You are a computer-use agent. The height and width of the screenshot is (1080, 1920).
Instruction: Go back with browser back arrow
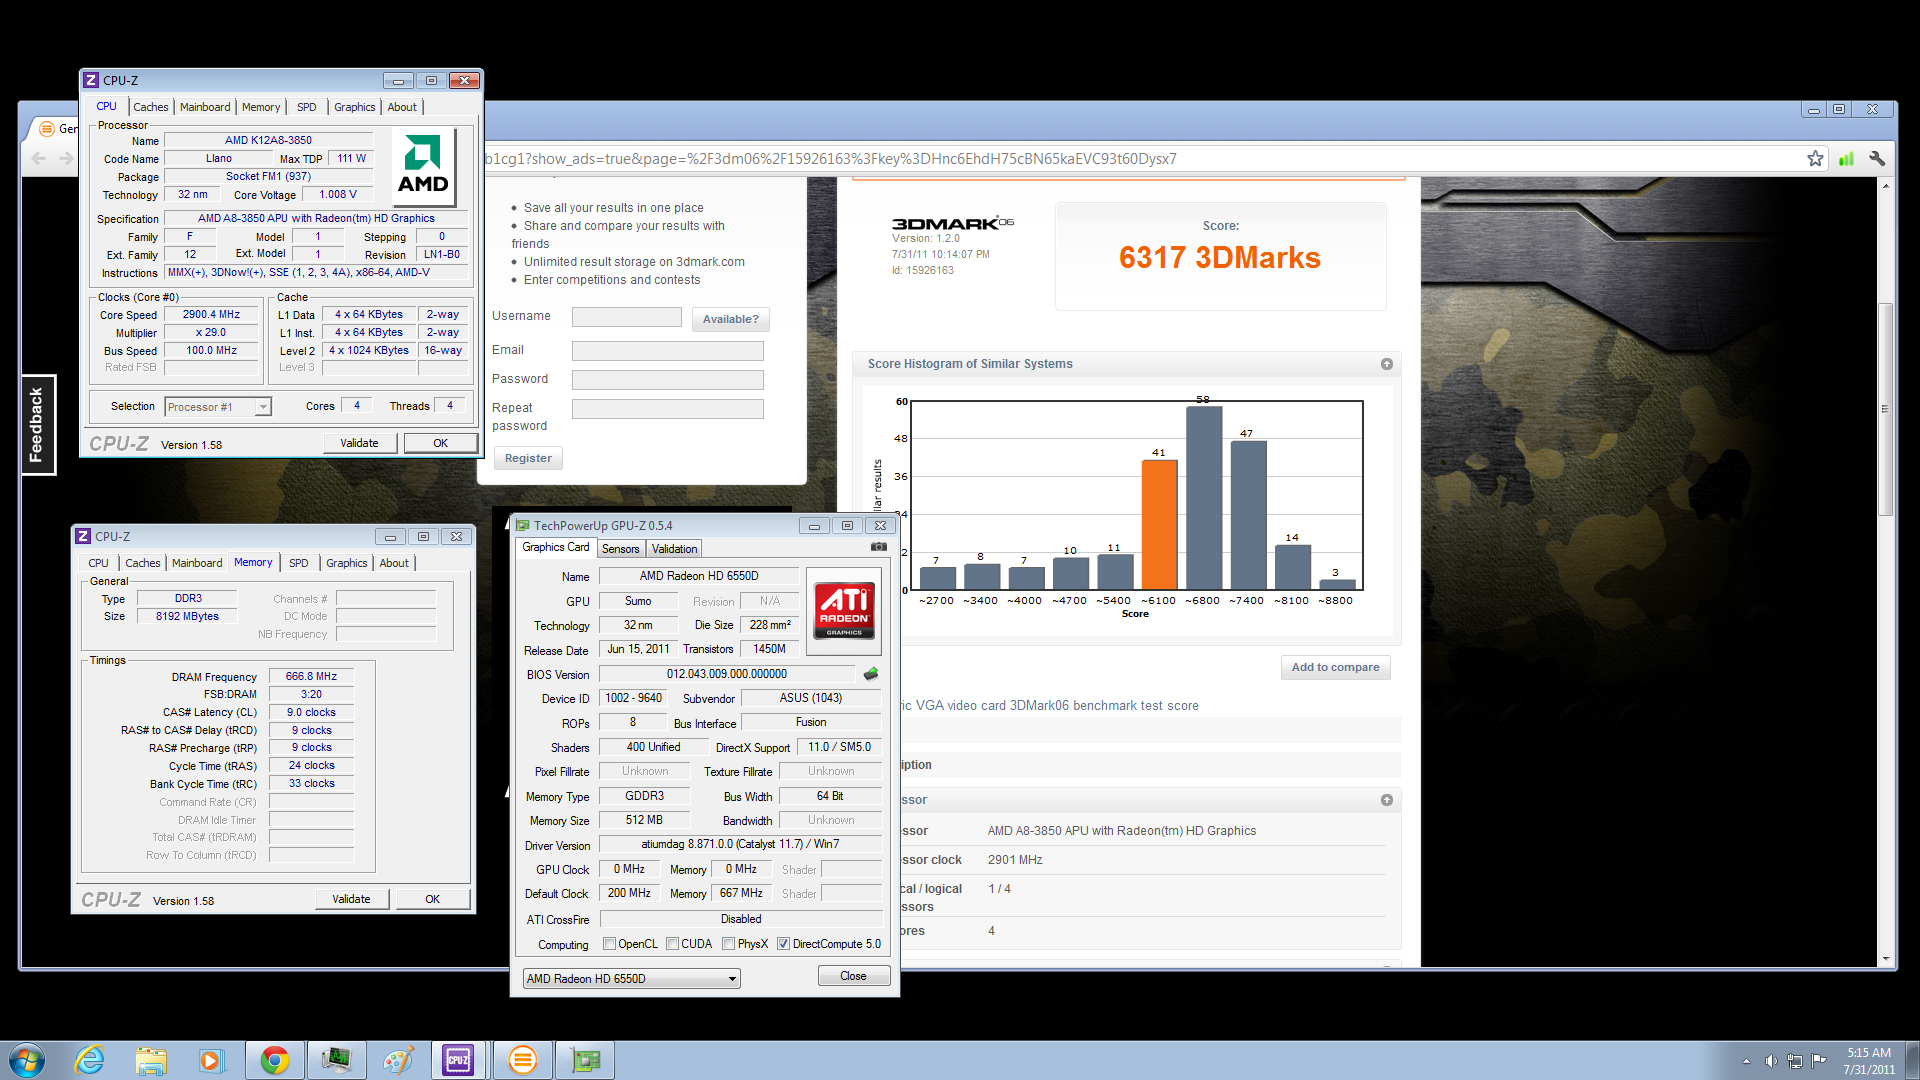(x=39, y=159)
